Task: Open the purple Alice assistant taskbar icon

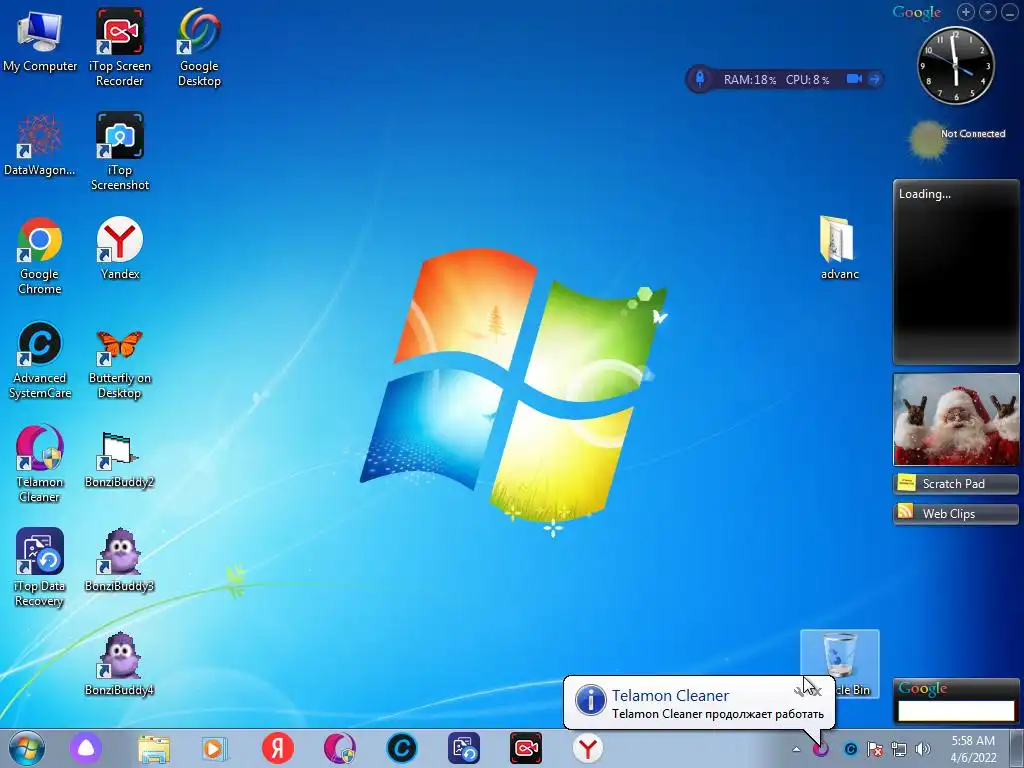Action: coord(86,748)
